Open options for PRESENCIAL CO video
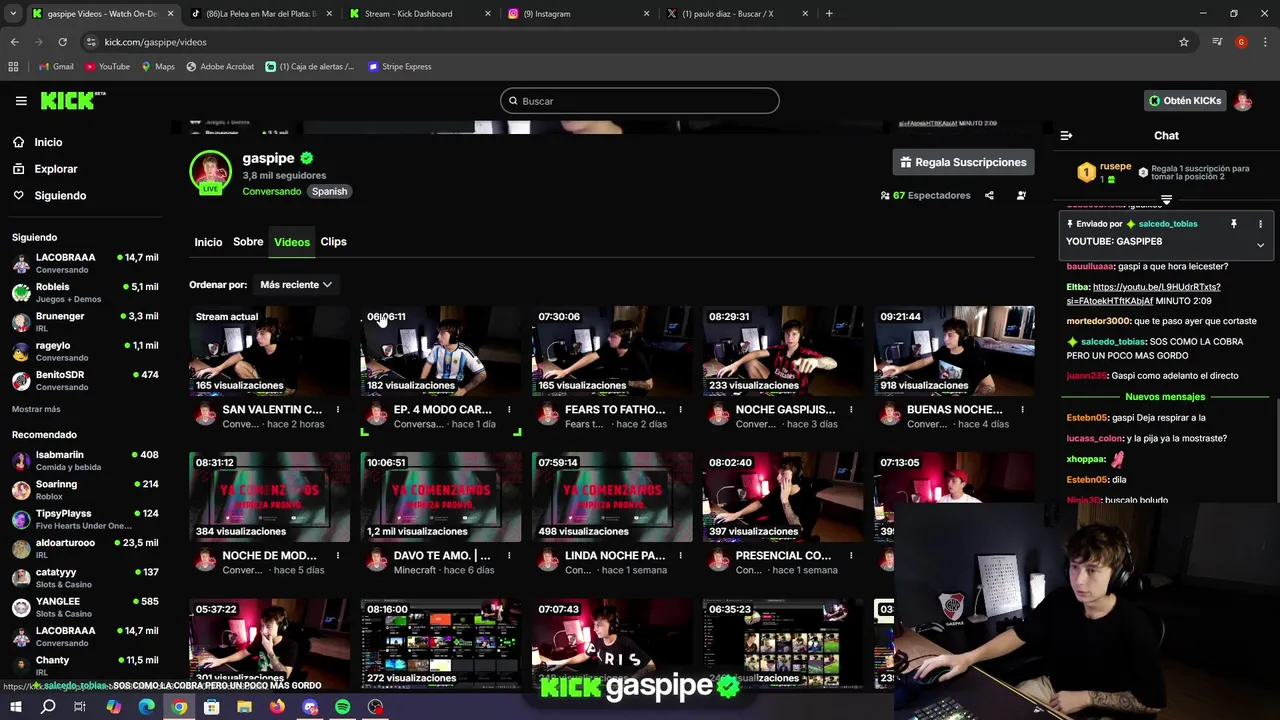Viewport: 1280px width, 720px height. 851,556
